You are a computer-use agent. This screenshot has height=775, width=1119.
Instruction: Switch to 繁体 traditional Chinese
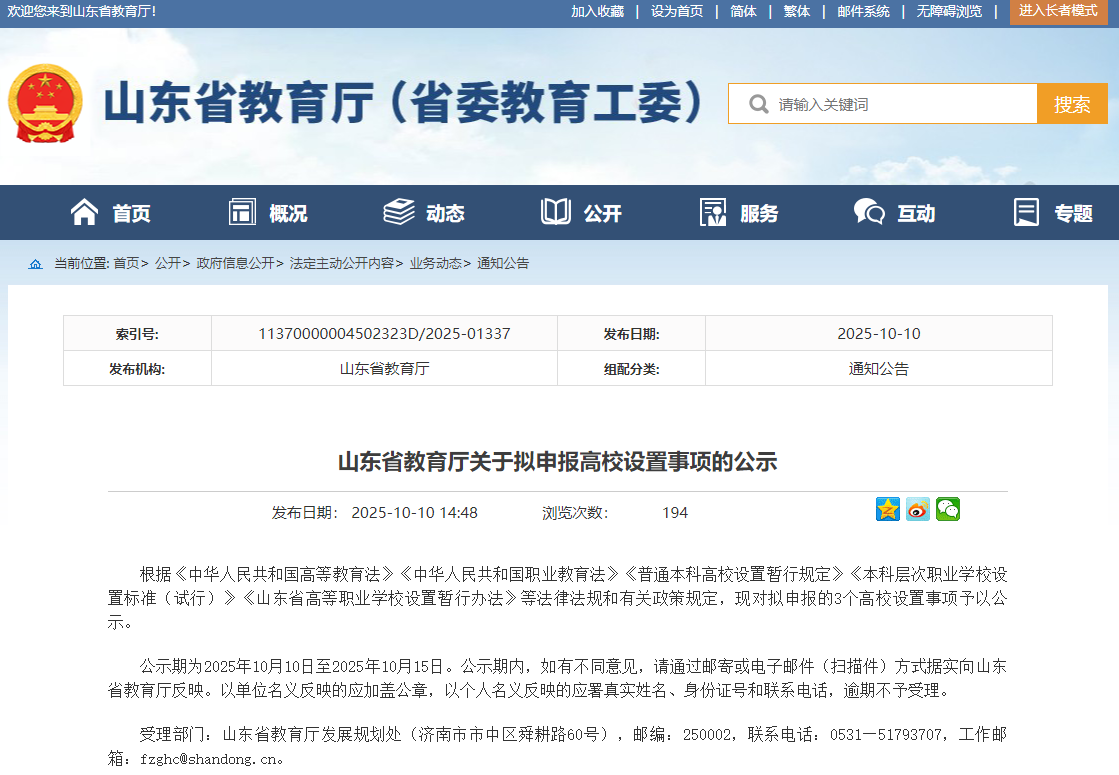point(797,11)
